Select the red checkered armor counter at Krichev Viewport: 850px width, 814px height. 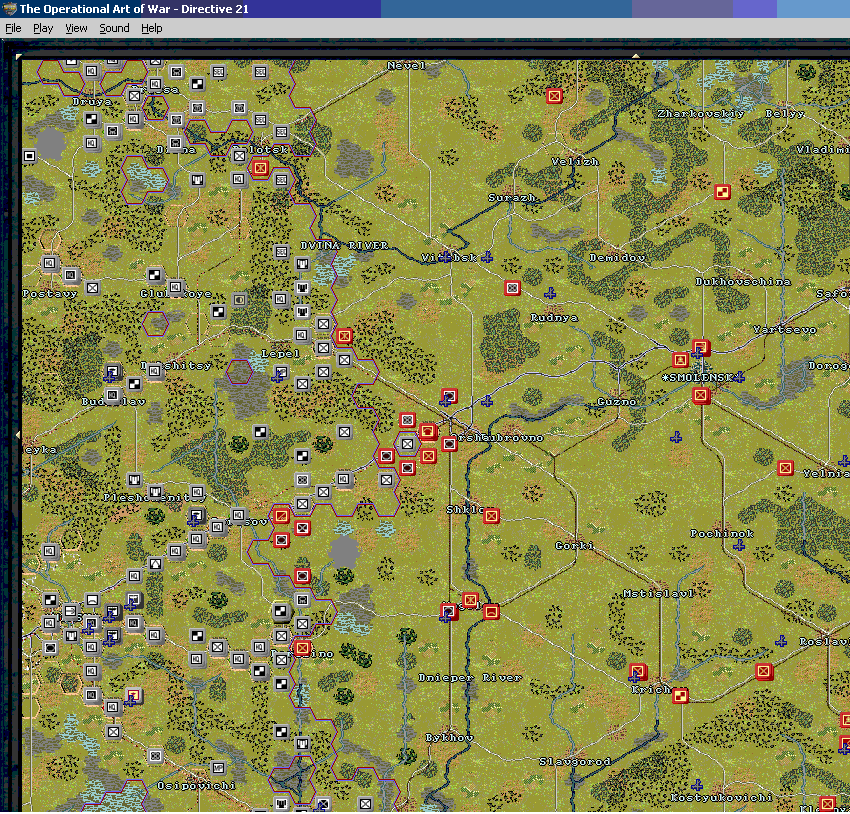(680, 696)
